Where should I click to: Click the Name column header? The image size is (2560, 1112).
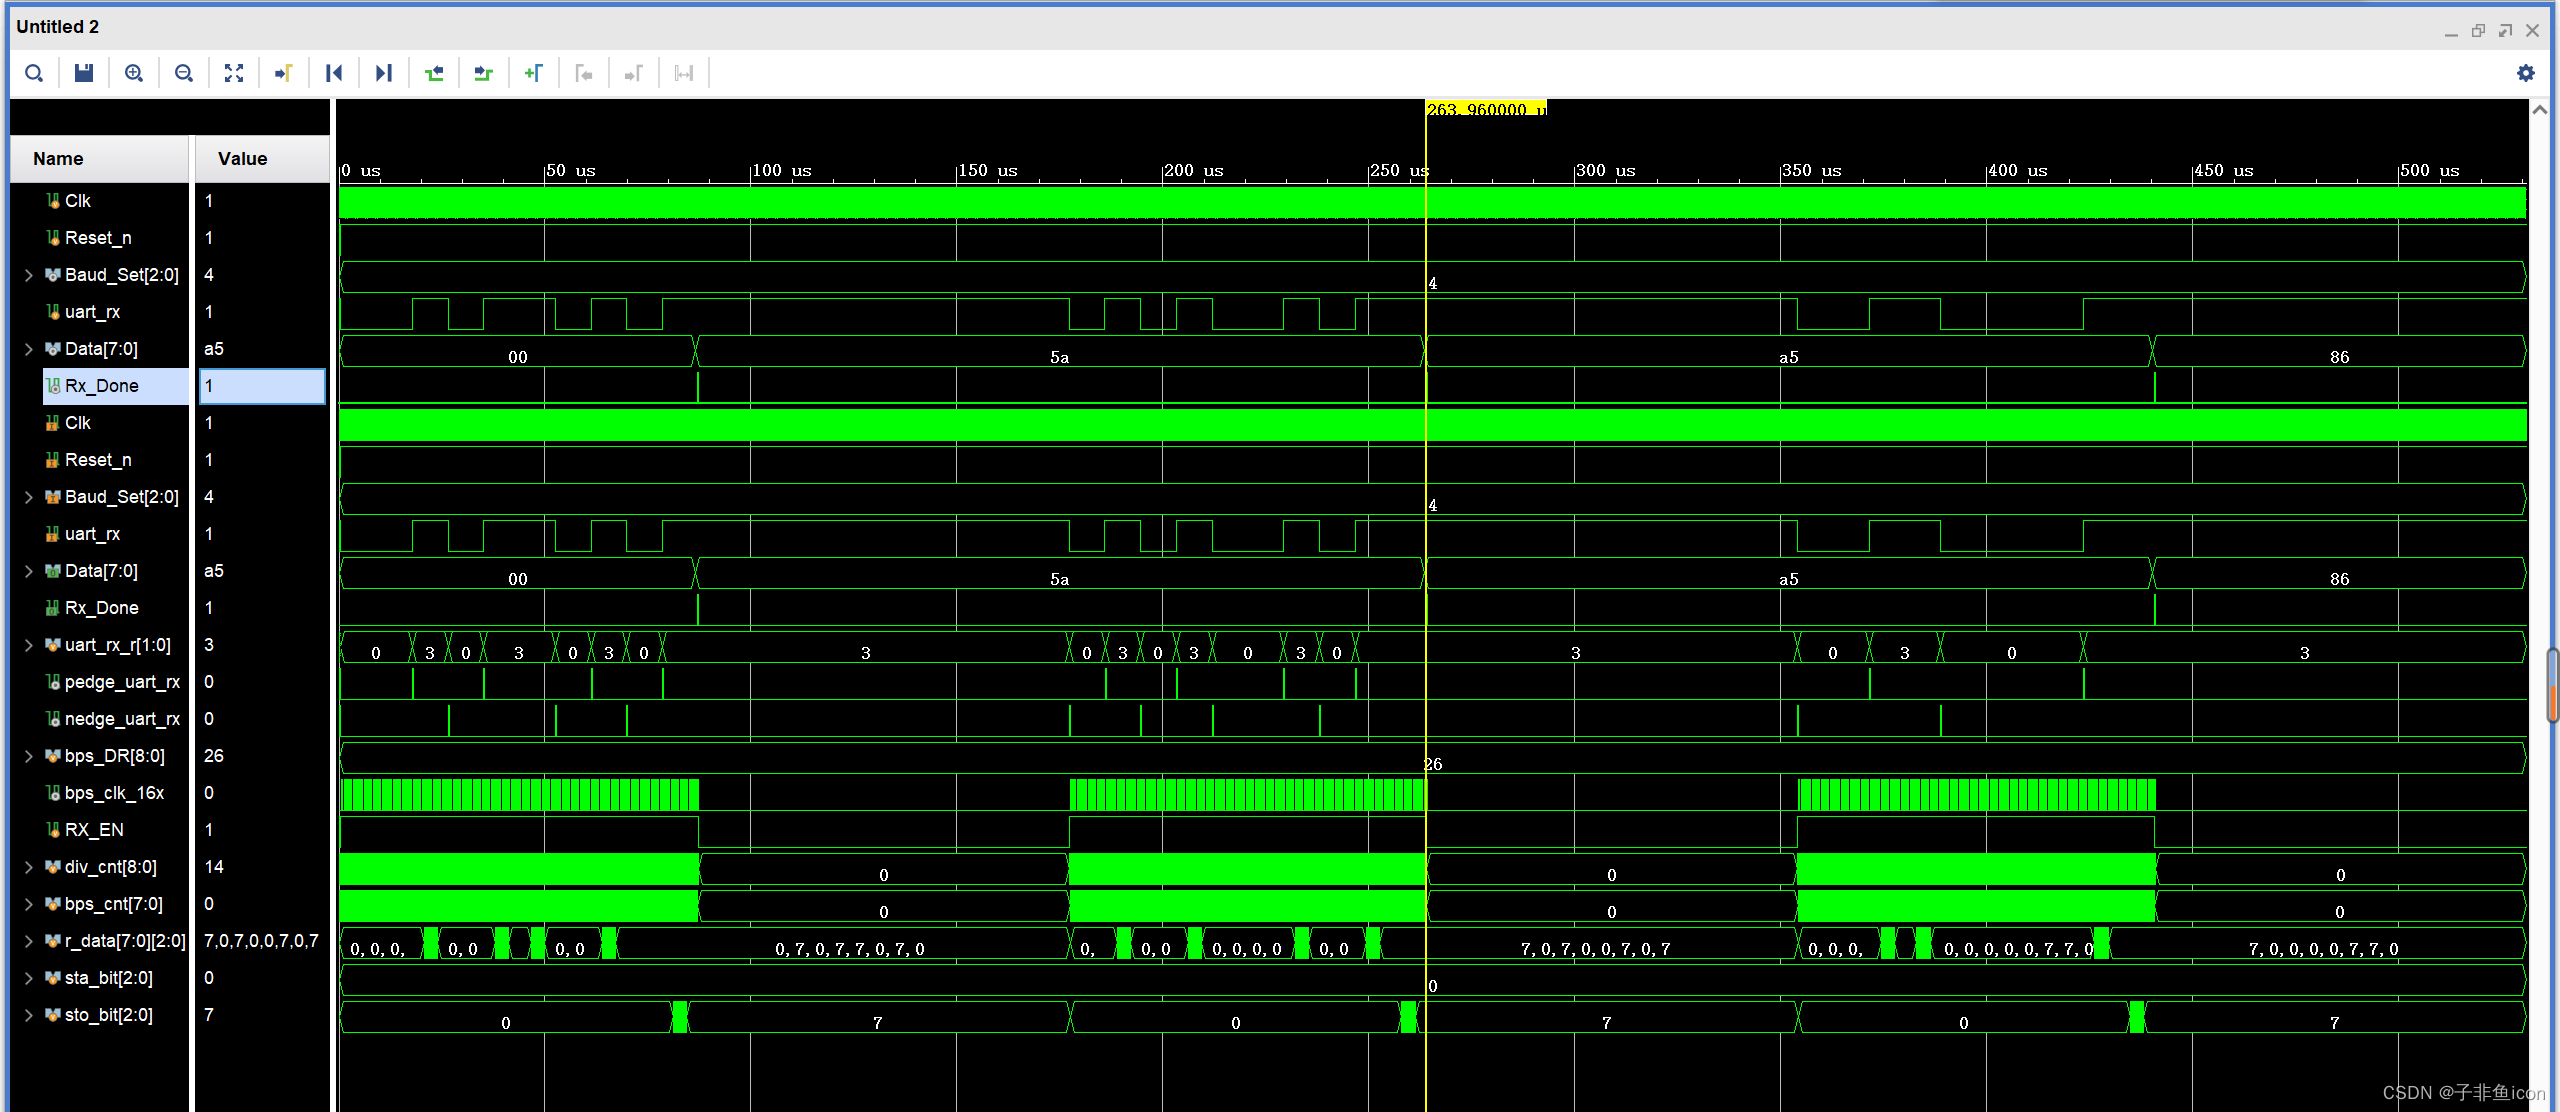point(58,159)
